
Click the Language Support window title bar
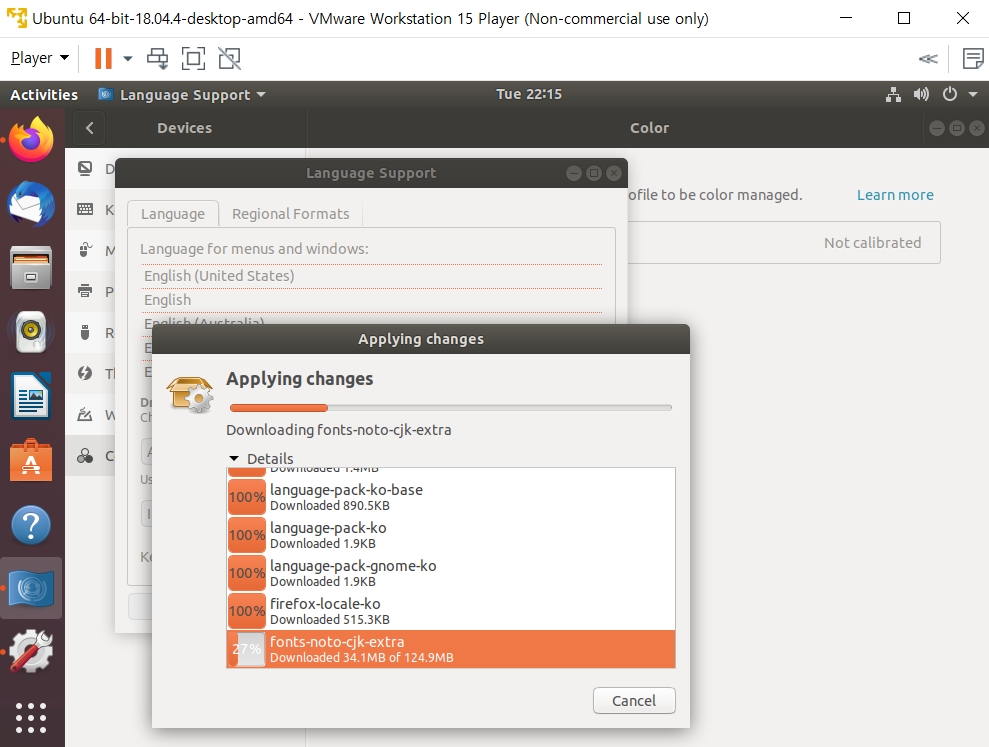point(371,173)
